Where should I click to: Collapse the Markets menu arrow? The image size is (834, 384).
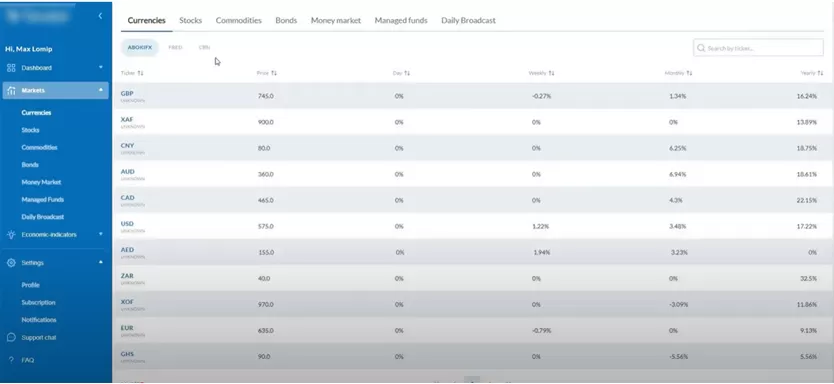(101, 90)
